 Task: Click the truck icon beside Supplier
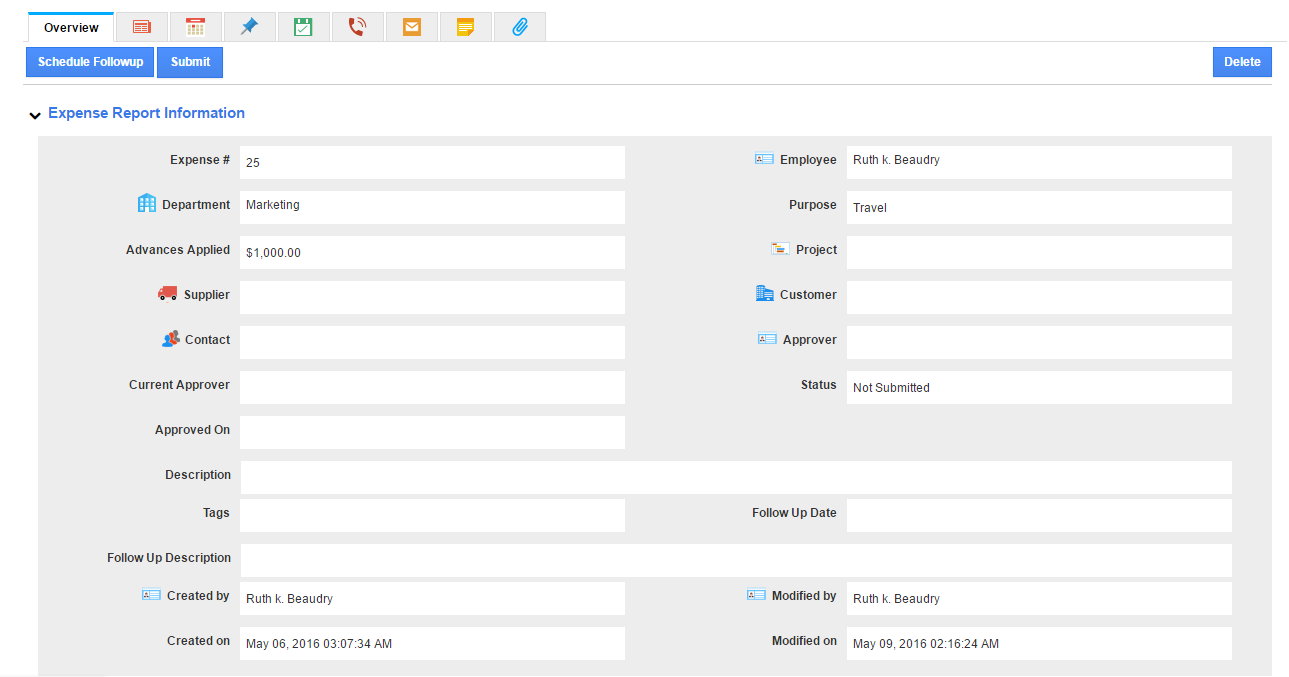[x=168, y=294]
